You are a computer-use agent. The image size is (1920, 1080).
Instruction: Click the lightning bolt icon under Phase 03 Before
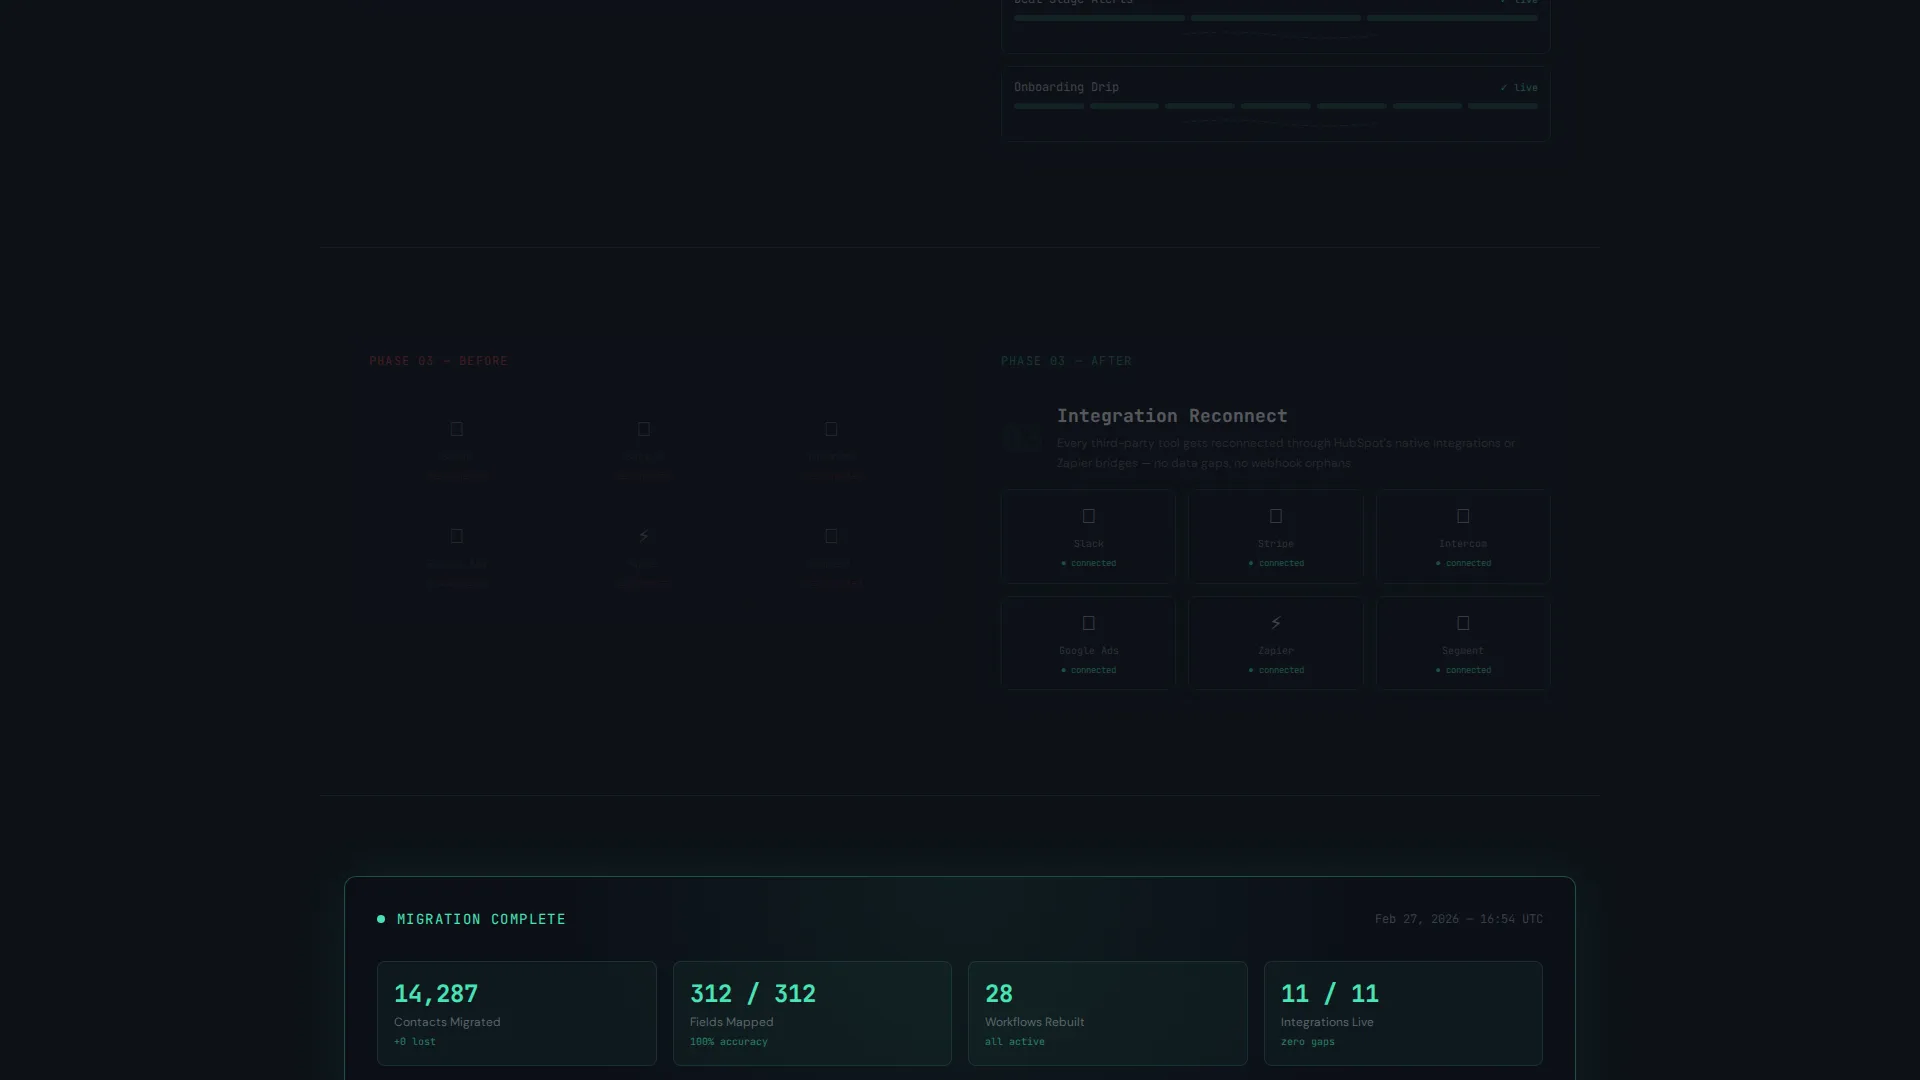644,536
